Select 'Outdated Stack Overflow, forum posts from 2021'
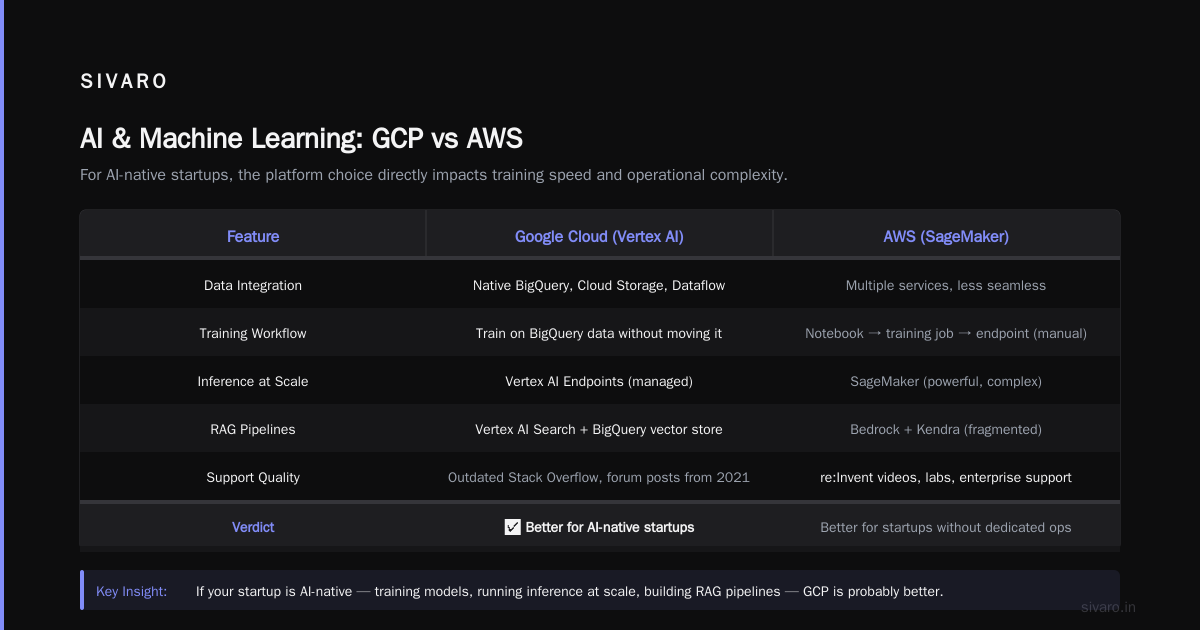1200x630 pixels. point(599,478)
